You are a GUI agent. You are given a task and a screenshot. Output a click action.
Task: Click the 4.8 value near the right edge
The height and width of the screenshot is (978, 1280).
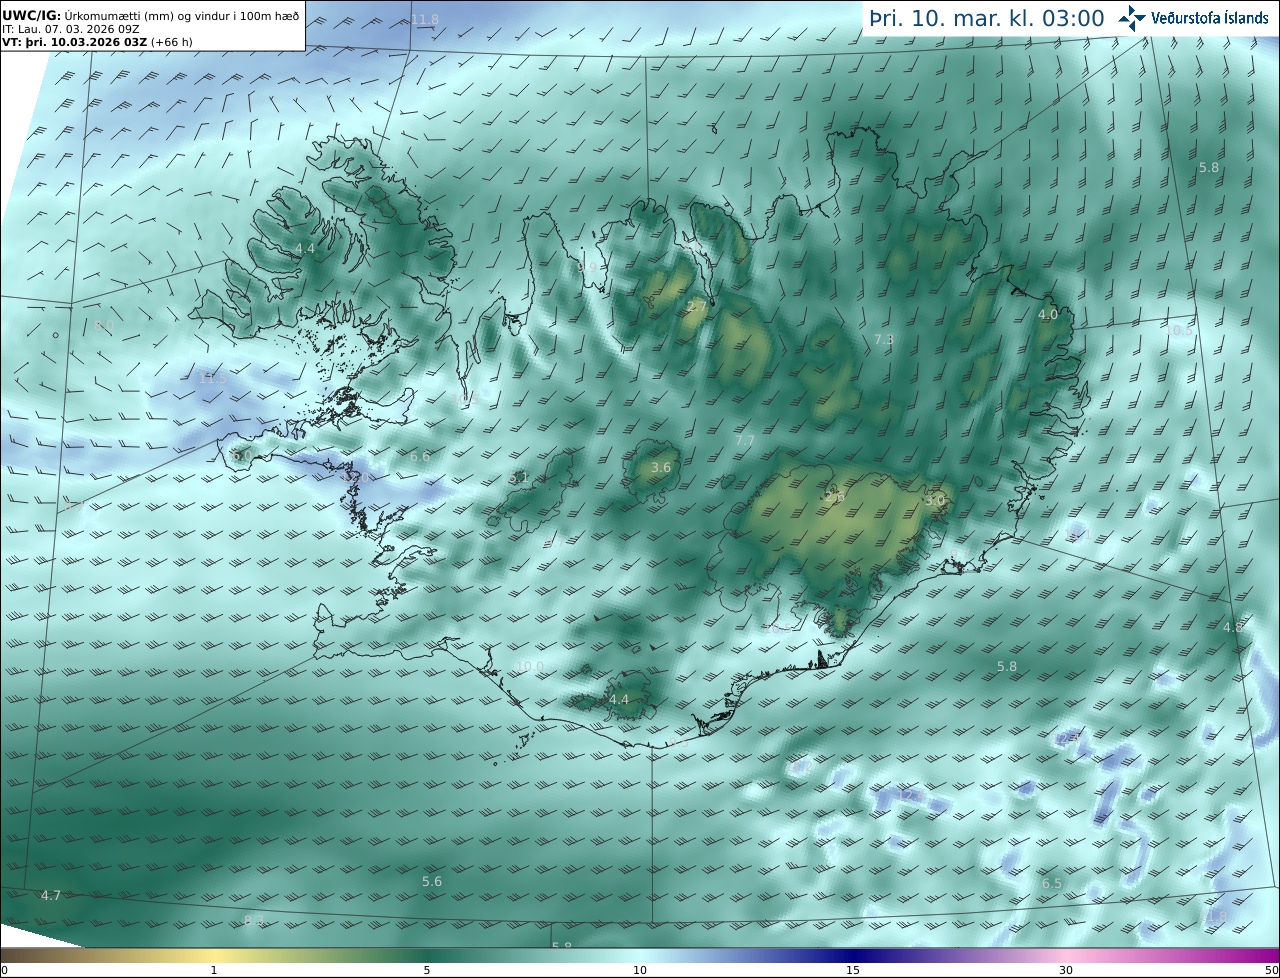[x=1234, y=627]
